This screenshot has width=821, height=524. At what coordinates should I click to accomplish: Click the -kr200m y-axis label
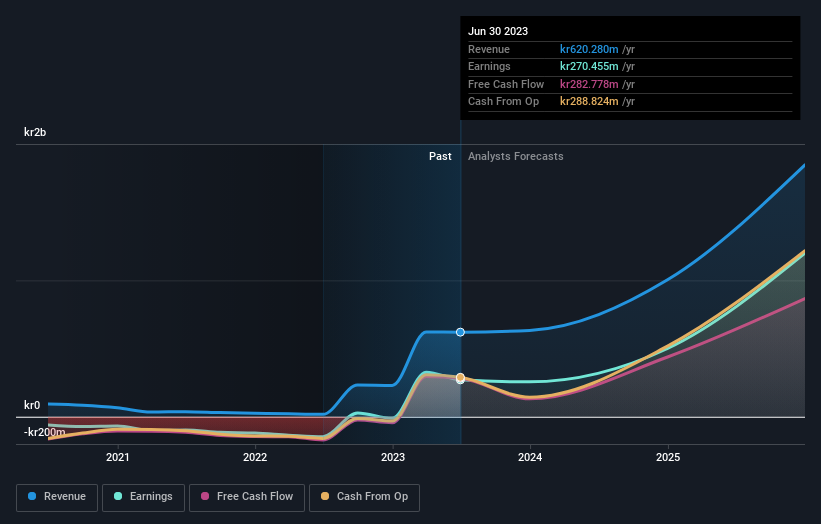pos(45,432)
